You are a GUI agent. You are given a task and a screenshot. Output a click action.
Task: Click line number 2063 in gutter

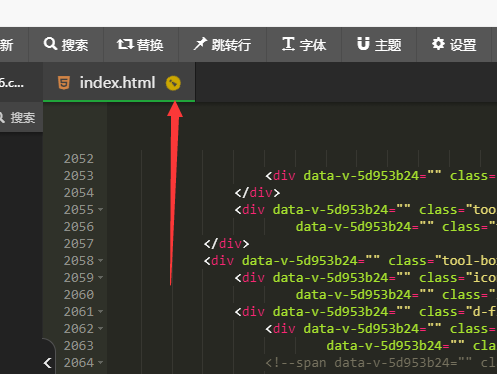79,346
